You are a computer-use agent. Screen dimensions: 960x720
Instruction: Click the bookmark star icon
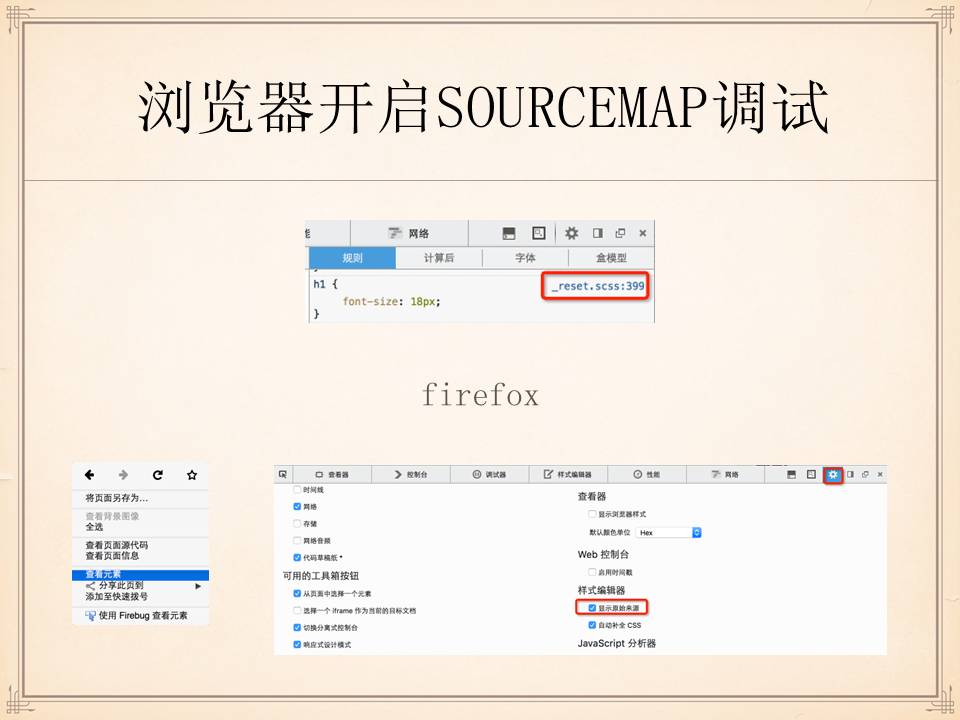tap(192, 475)
